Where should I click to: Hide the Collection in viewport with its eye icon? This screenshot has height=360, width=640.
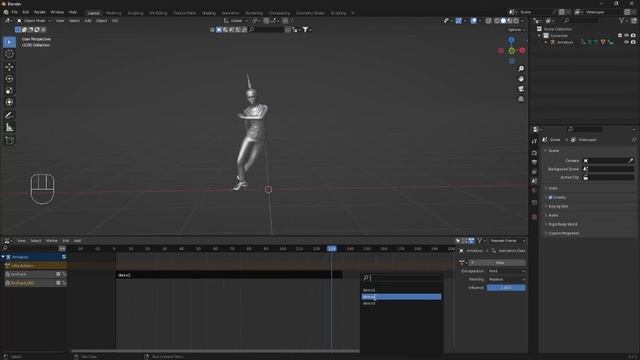627,36
